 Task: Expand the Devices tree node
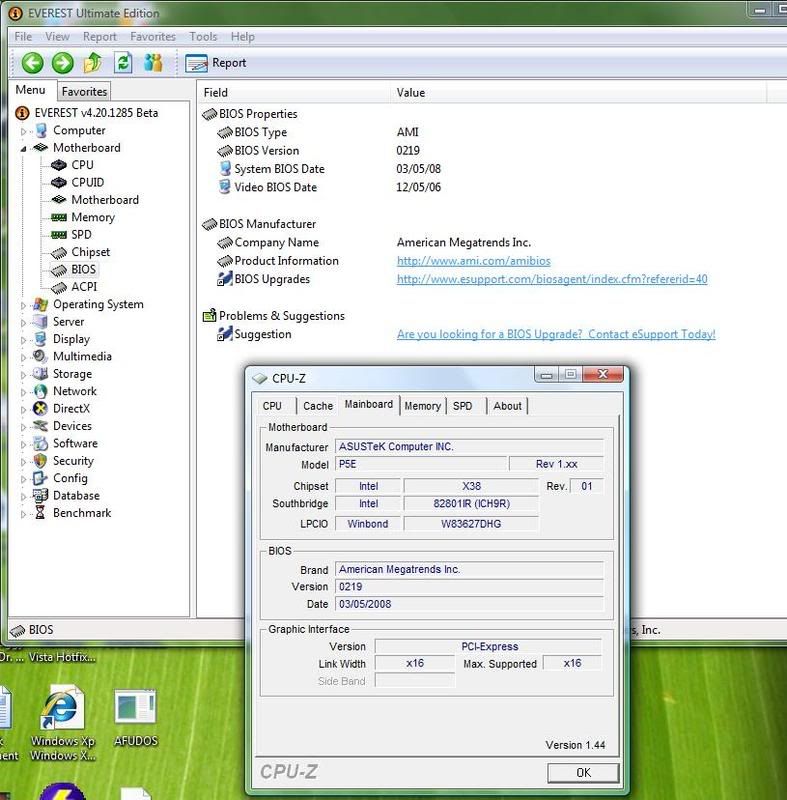point(23,427)
